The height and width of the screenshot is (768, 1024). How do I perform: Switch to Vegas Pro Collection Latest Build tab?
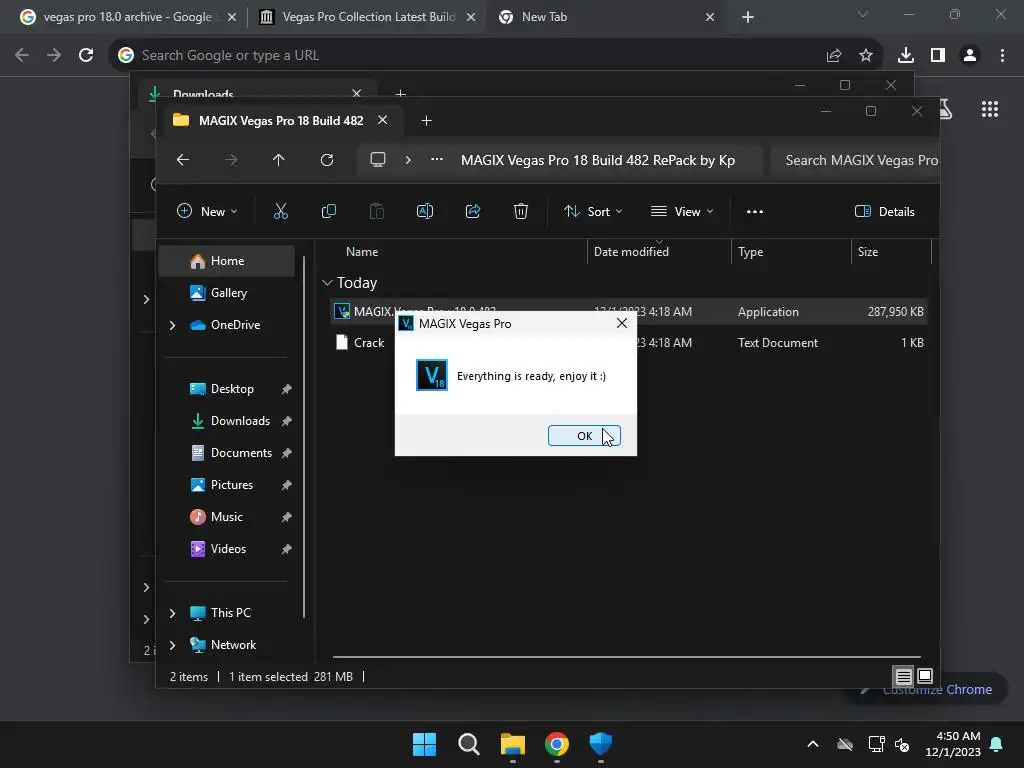[368, 17]
